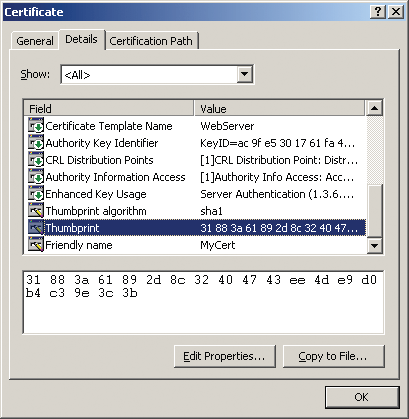This screenshot has width=409, height=419.
Task: Select the Certificate Template Name row label
Action: pos(109,126)
